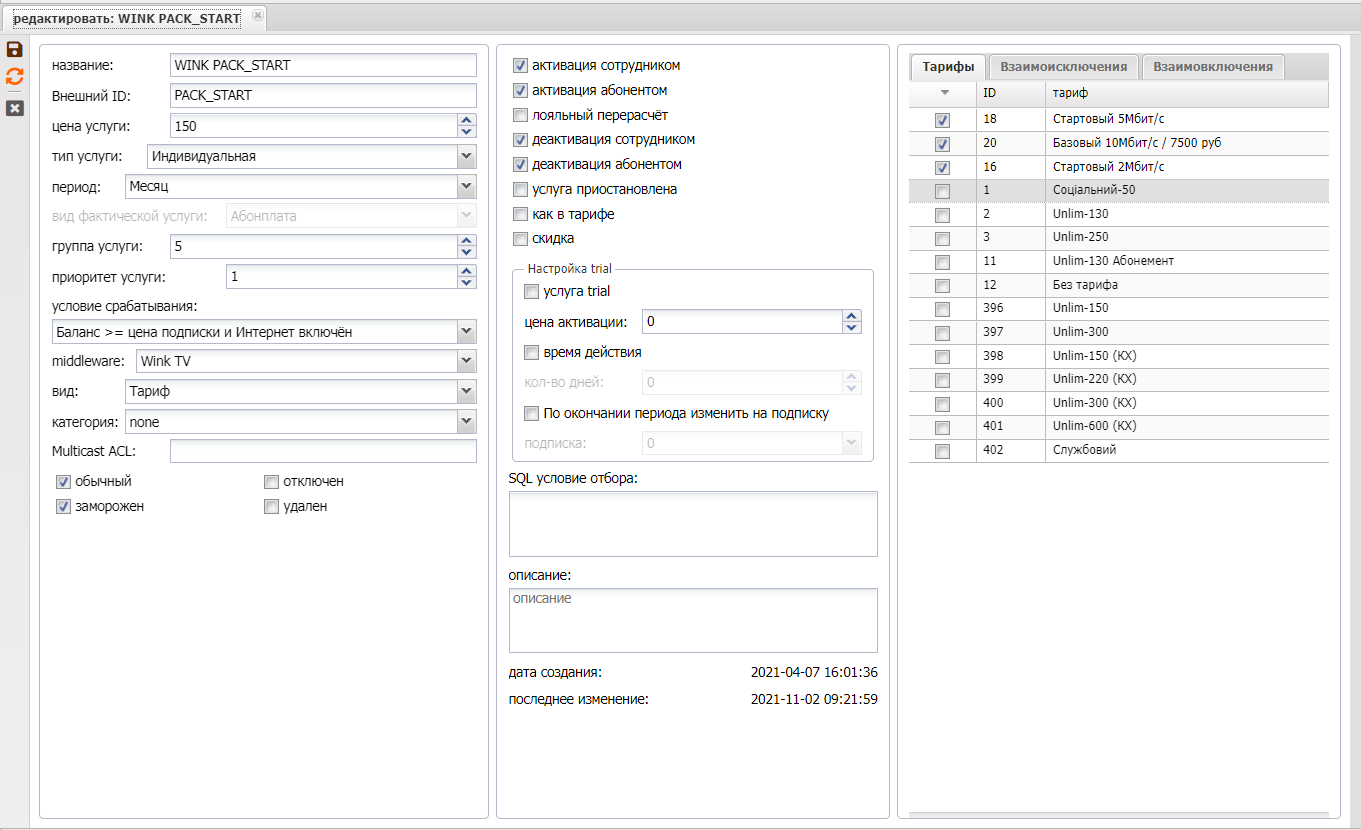Enable the 'лояльный перерасчёт' checkbox
Image resolution: width=1361 pixels, height=830 pixels.
tap(520, 115)
